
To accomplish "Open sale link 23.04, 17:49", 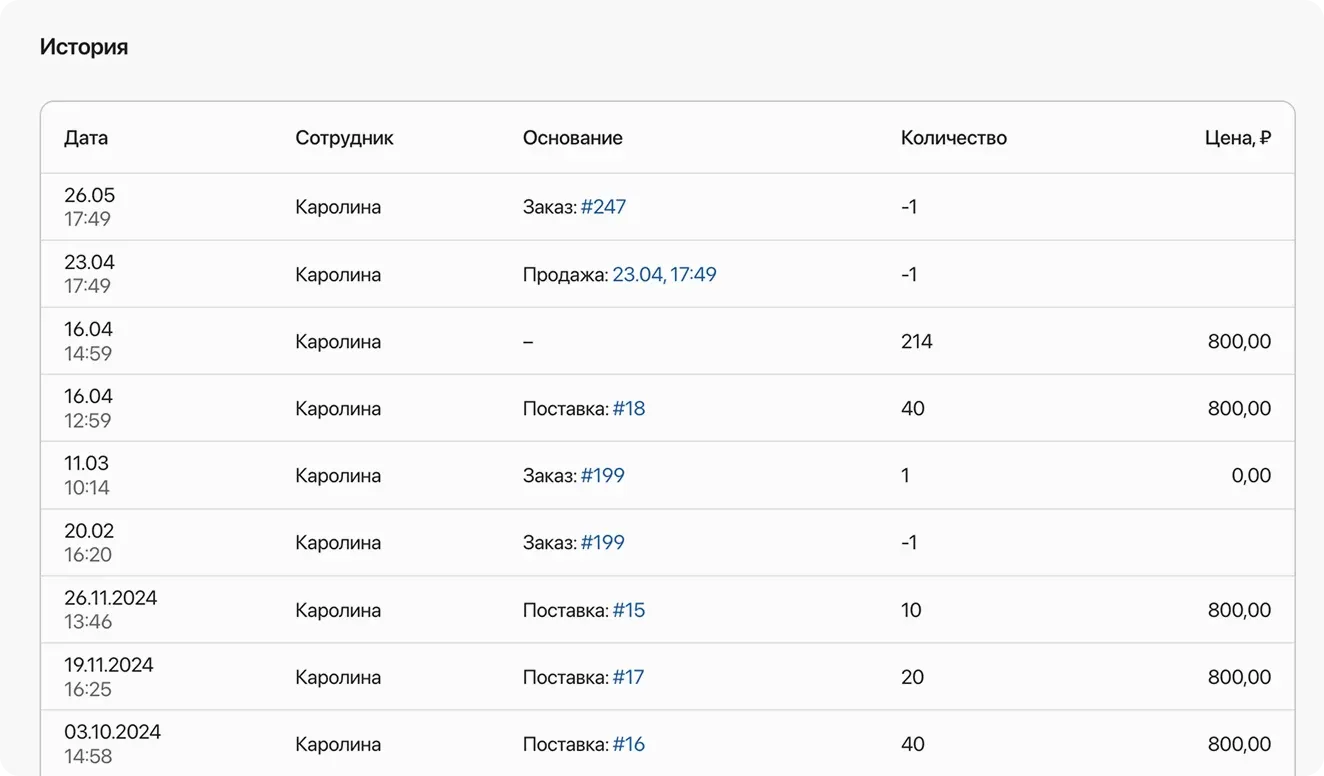I will click(665, 273).
